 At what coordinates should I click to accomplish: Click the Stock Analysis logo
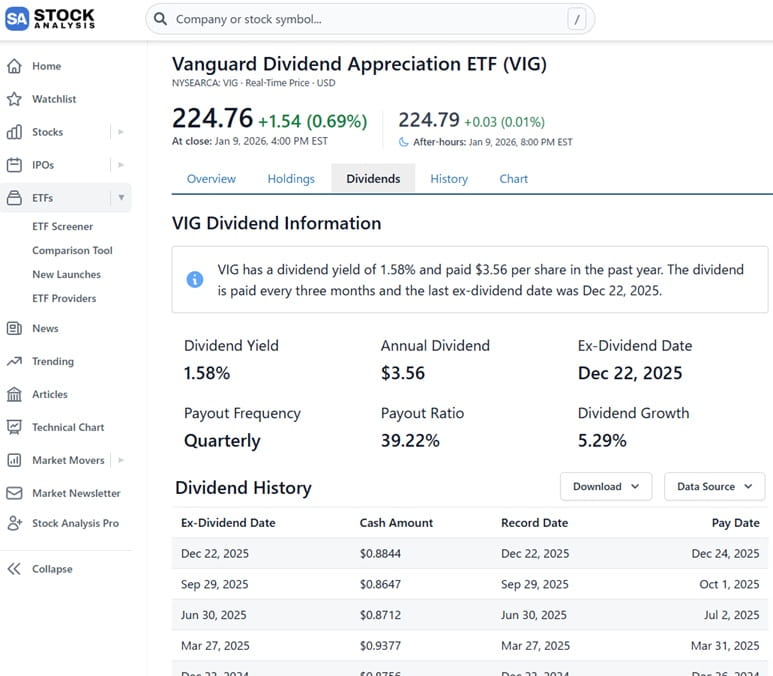[x=50, y=19]
